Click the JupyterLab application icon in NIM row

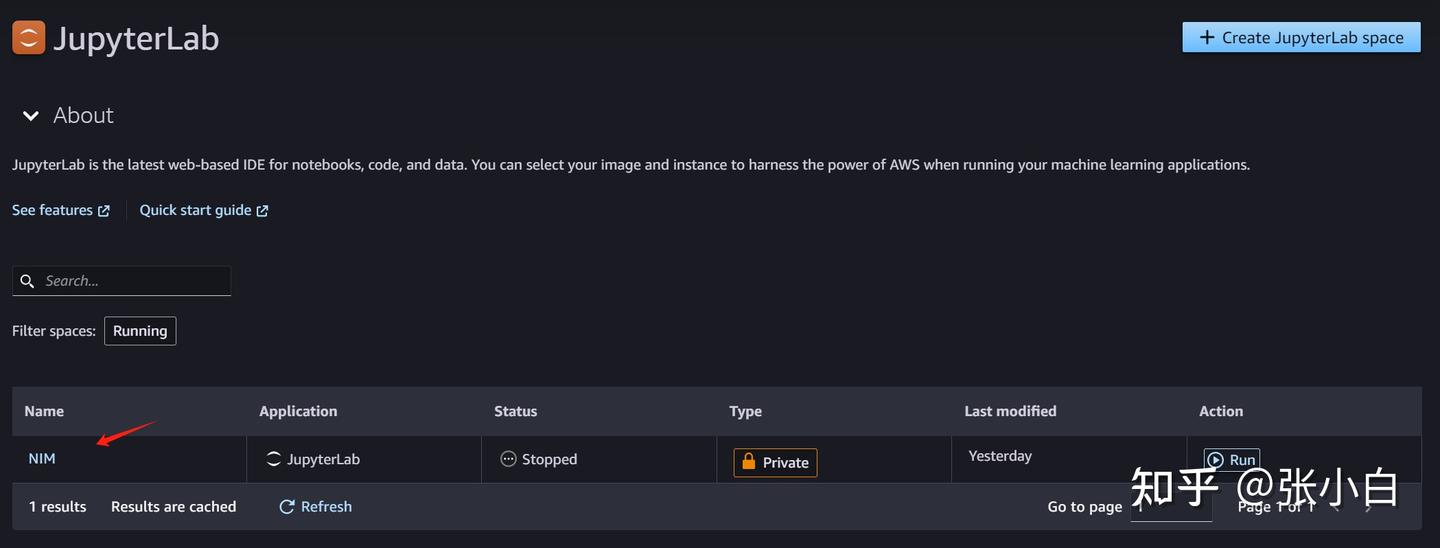pyautogui.click(x=273, y=460)
